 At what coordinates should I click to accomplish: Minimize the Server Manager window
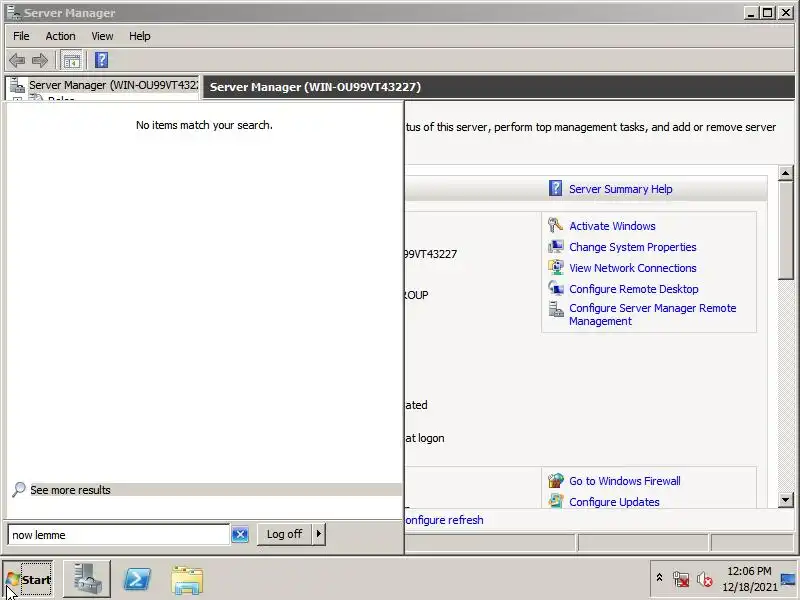click(x=751, y=13)
